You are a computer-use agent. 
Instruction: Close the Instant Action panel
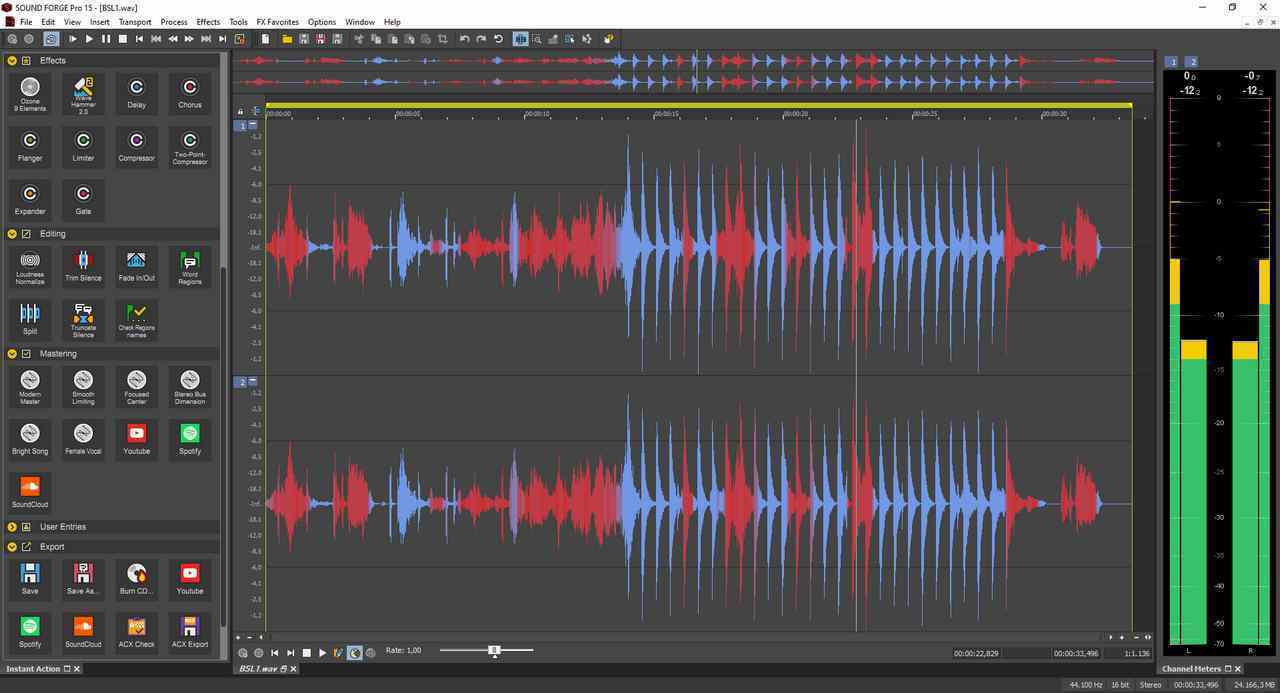76,669
